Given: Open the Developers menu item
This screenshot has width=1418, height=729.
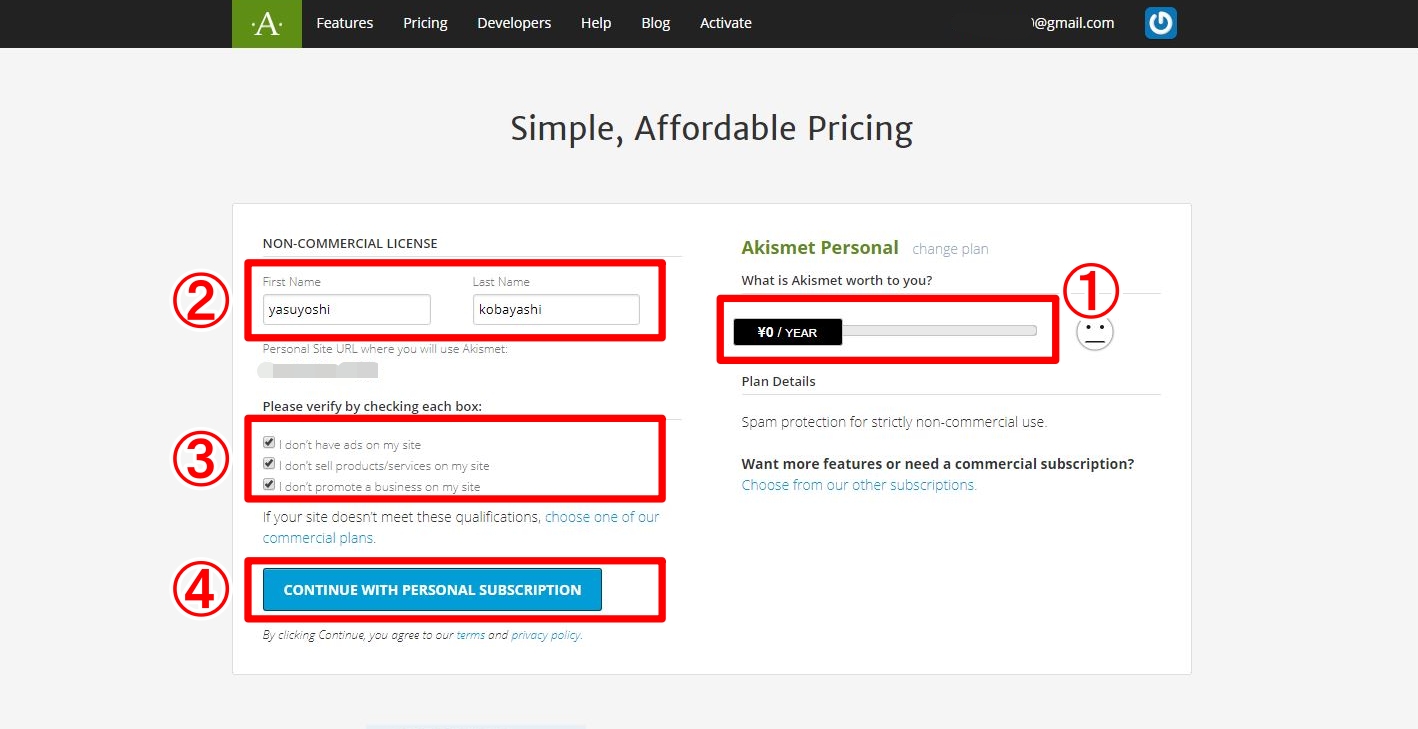Looking at the screenshot, I should pos(514,23).
